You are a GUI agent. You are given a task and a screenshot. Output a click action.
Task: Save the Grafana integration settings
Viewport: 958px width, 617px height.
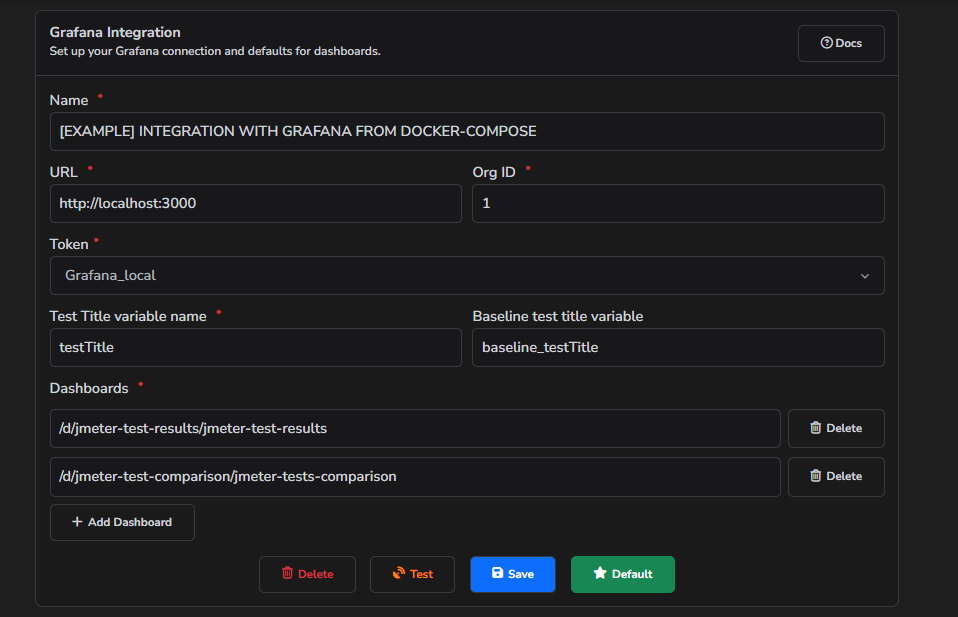point(512,574)
